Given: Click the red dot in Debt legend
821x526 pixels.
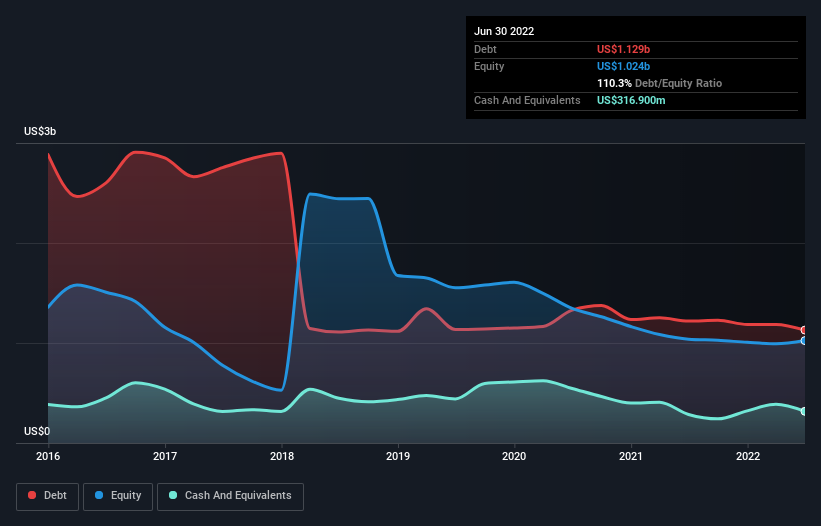Looking at the screenshot, I should click(32, 495).
